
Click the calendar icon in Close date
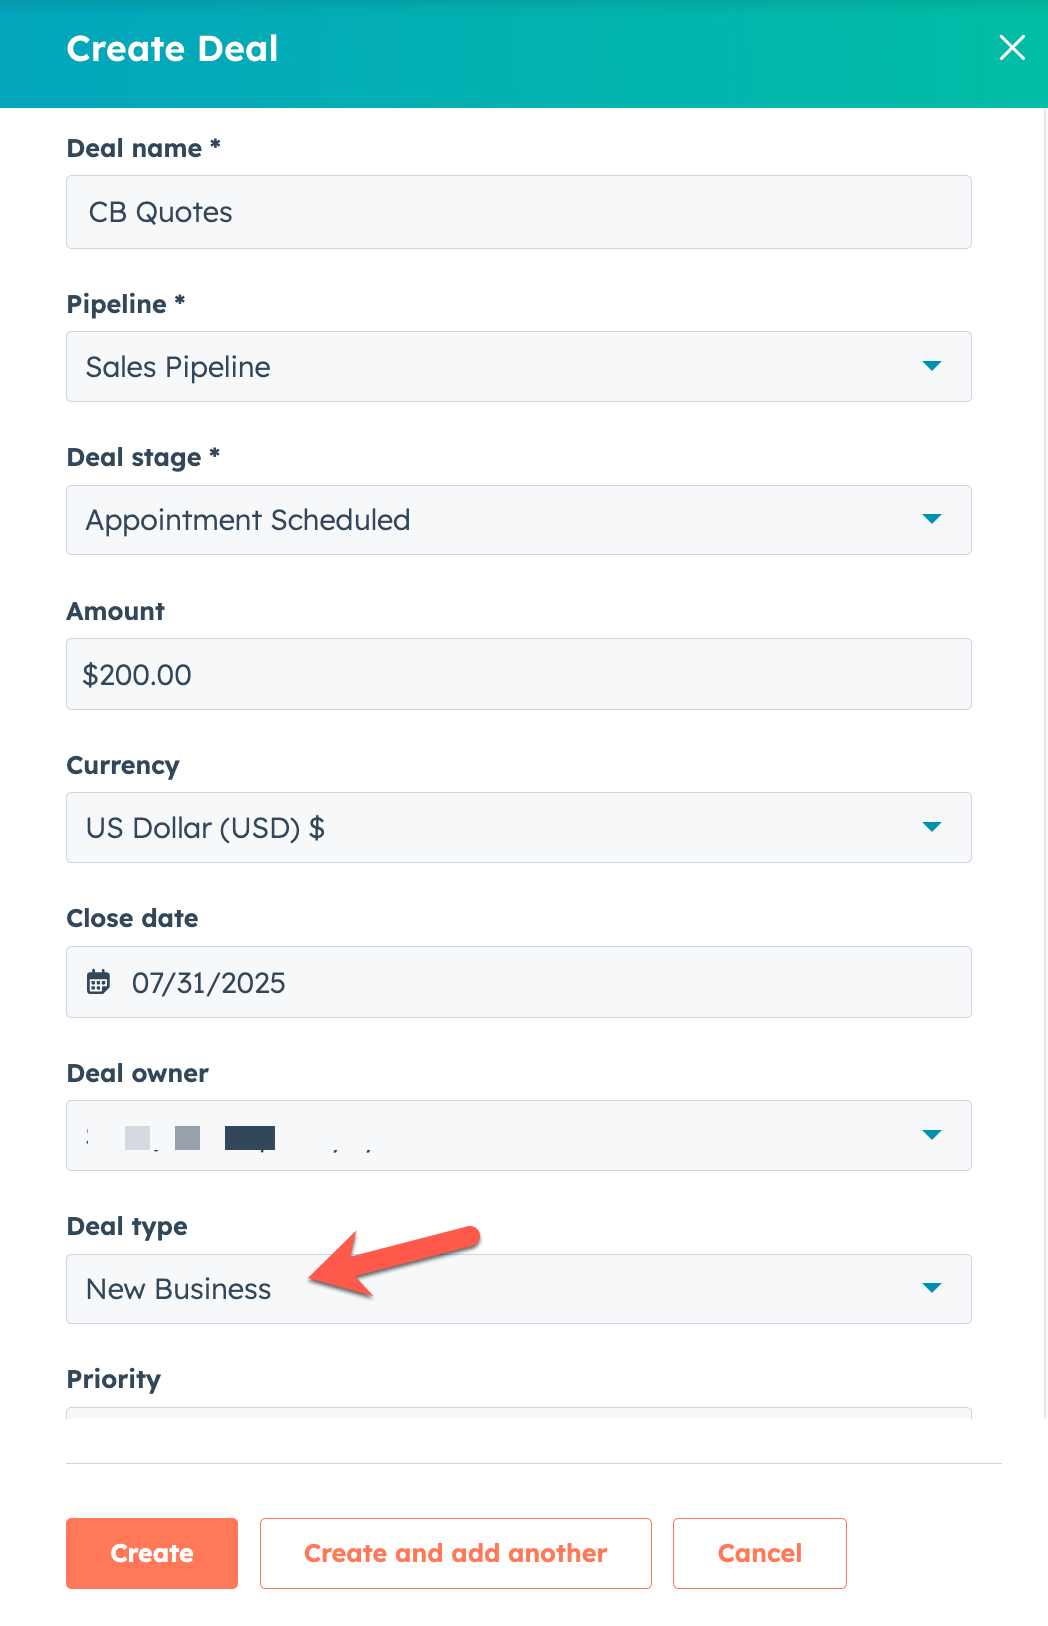point(98,982)
